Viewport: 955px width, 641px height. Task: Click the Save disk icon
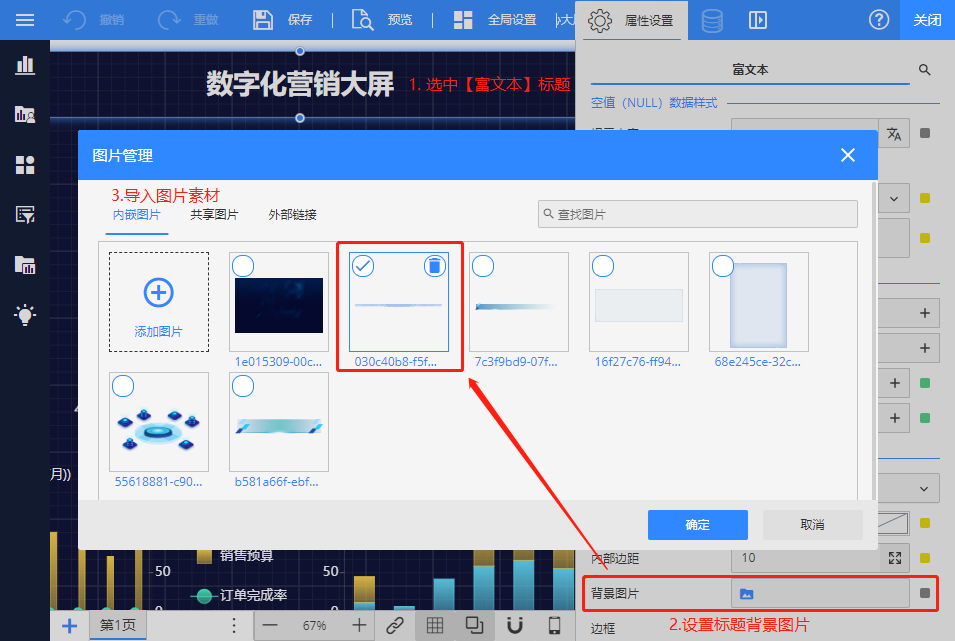pos(263,20)
